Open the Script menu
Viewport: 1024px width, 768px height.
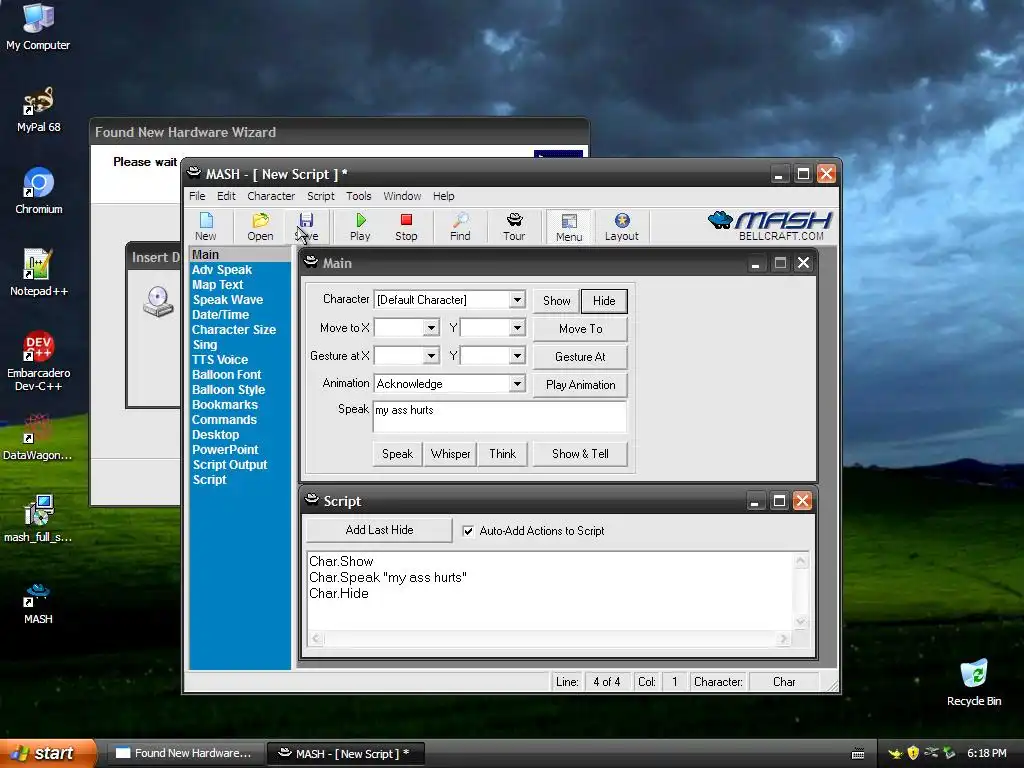click(321, 196)
